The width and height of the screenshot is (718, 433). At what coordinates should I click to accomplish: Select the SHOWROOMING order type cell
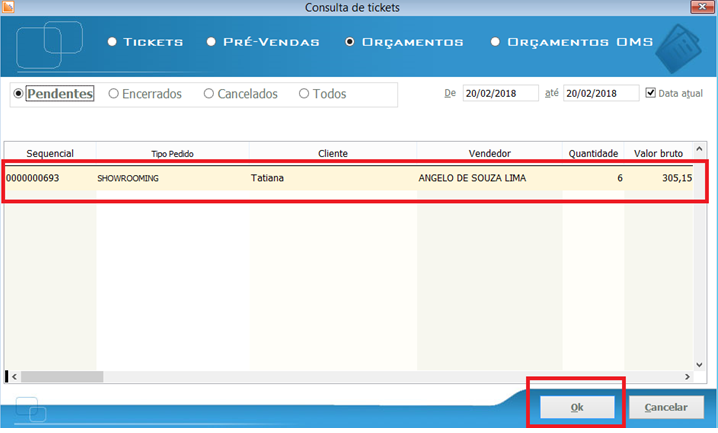[173, 178]
